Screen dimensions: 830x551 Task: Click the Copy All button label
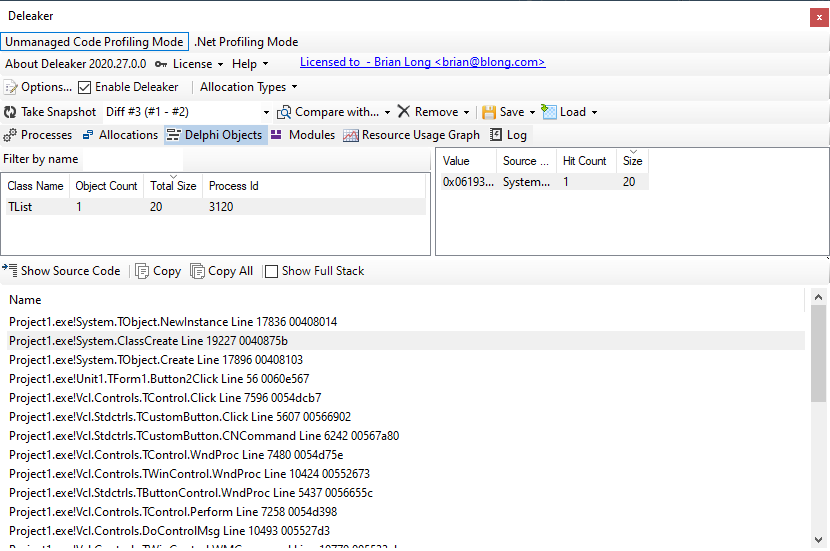230,271
